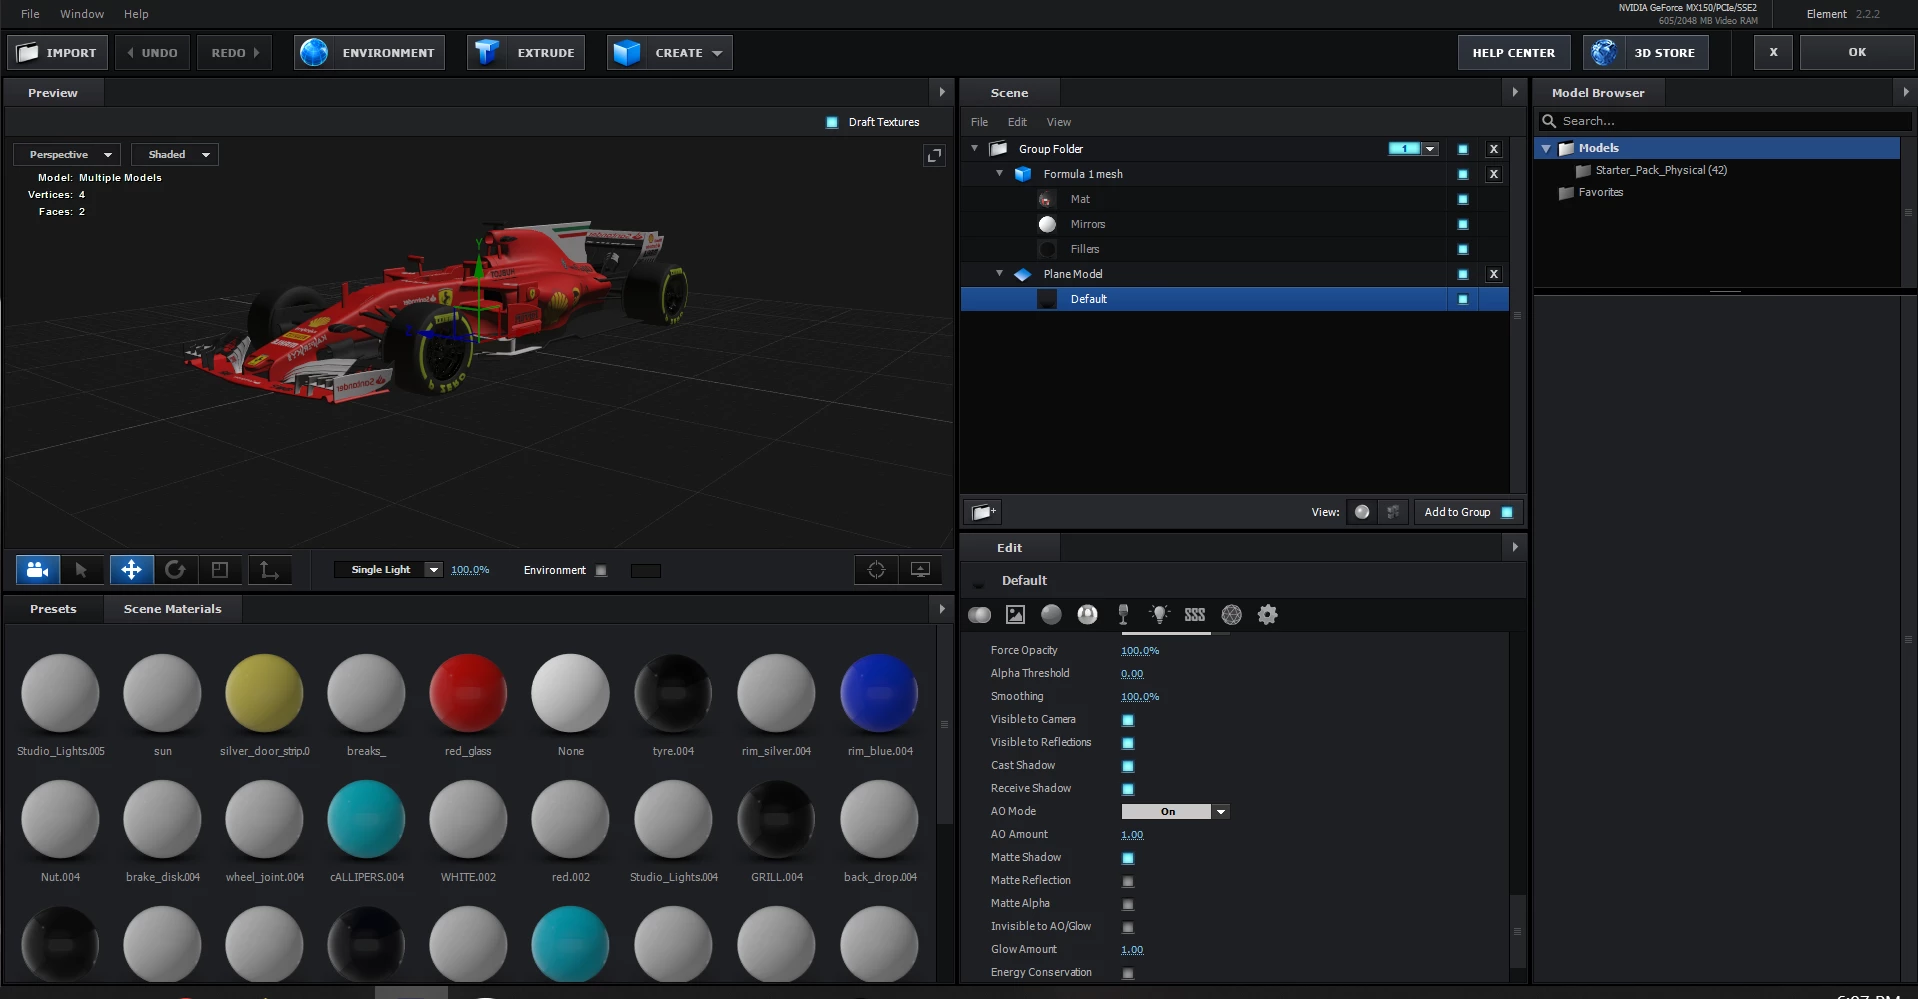Select the arrow selection tool
This screenshot has width=1918, height=999.
82,570
